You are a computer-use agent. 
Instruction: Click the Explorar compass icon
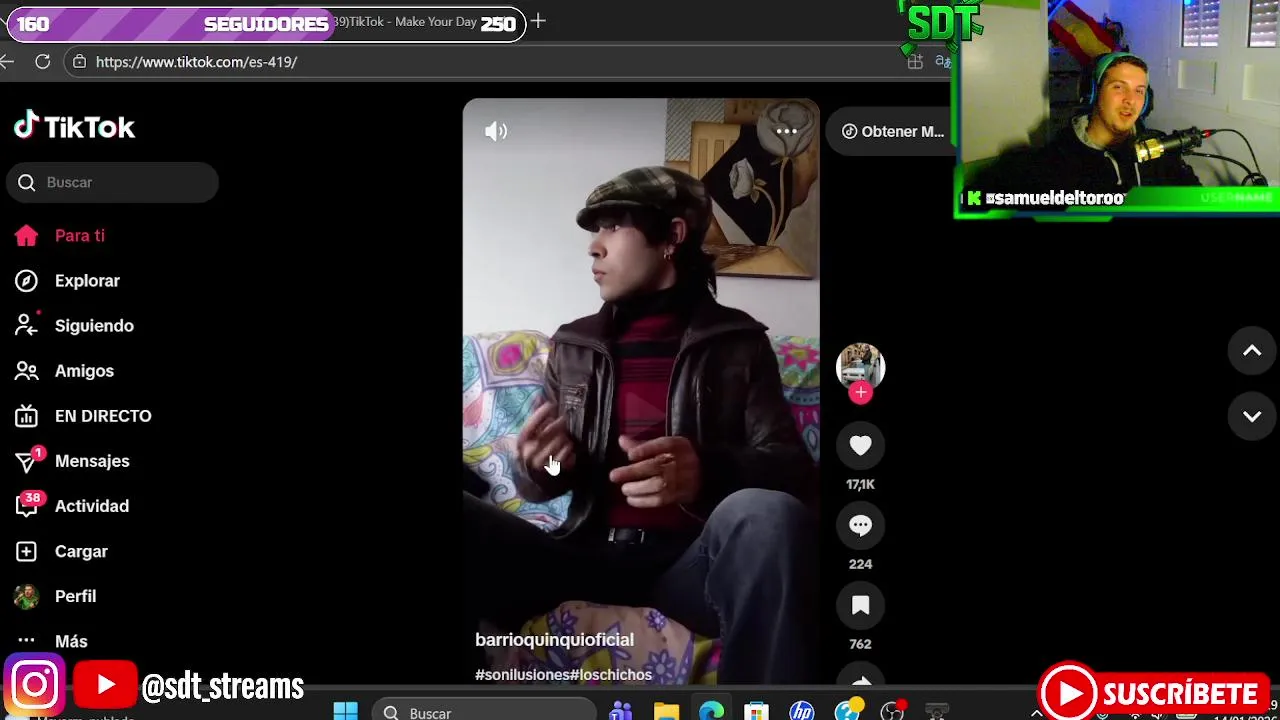click(26, 281)
